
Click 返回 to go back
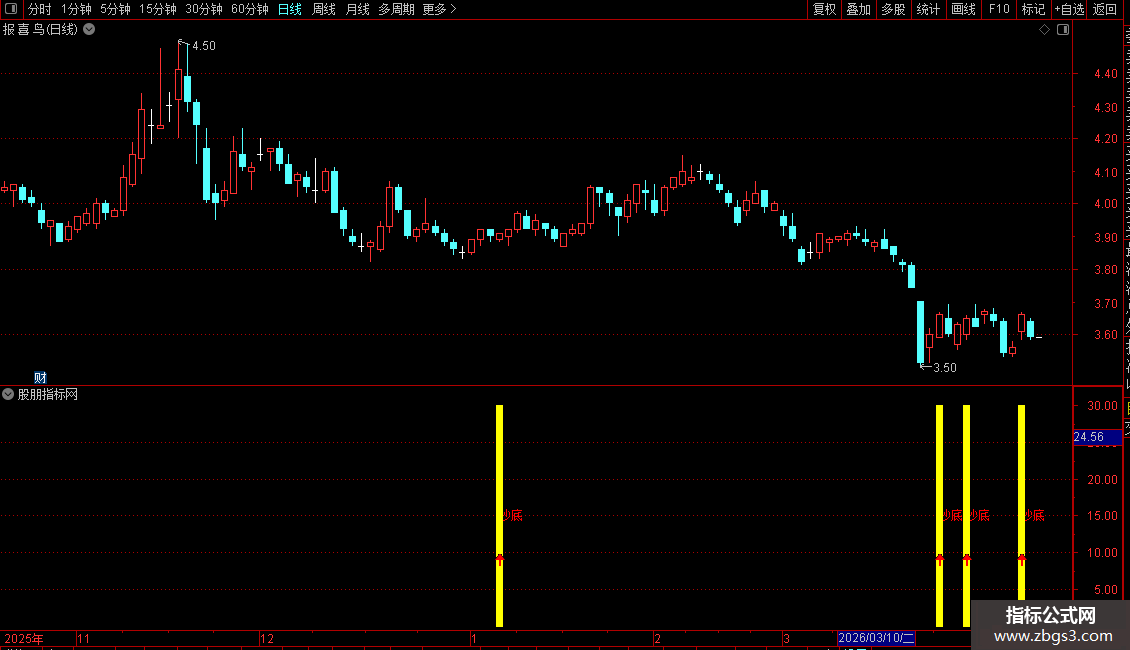coord(1105,9)
